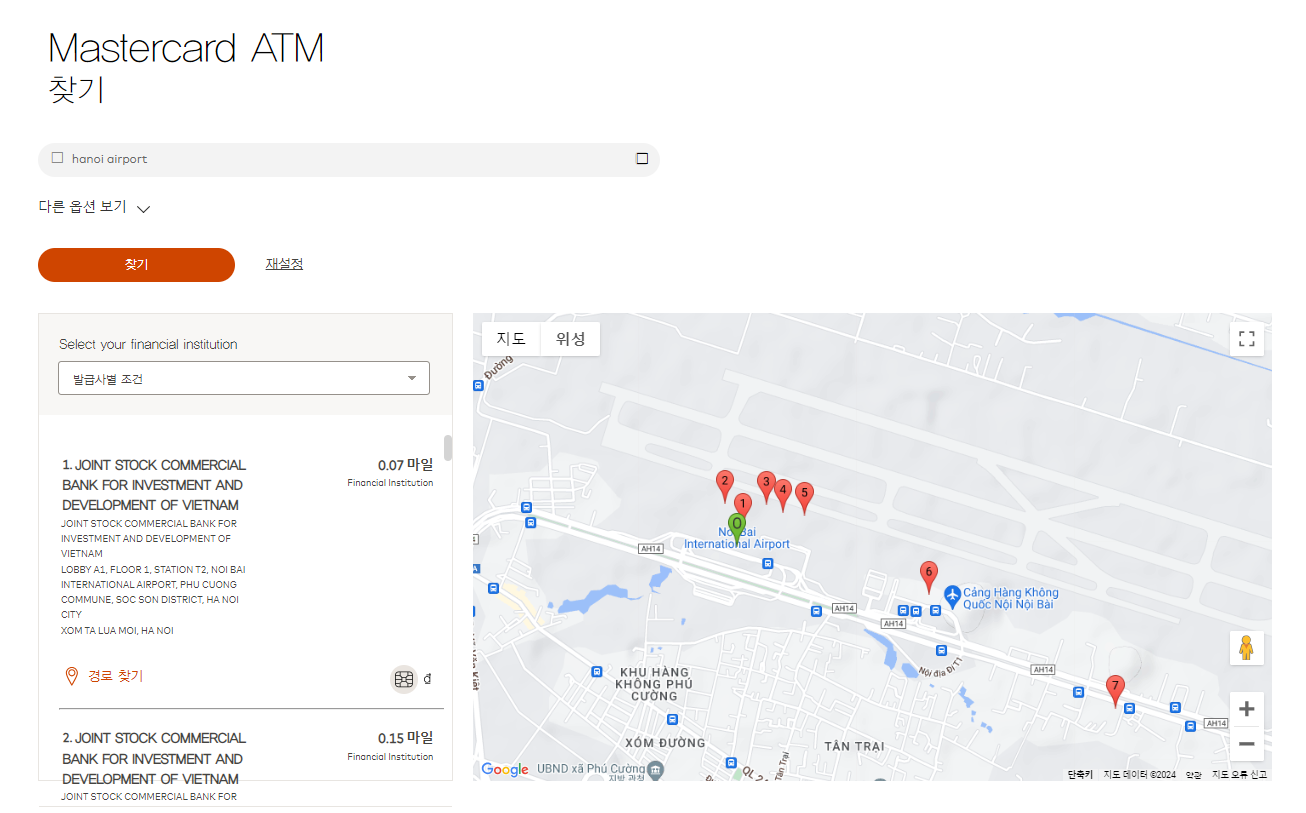Click the bus stop left of Khu Hàng Không label
The width and height of the screenshot is (1306, 813).
coord(597,671)
